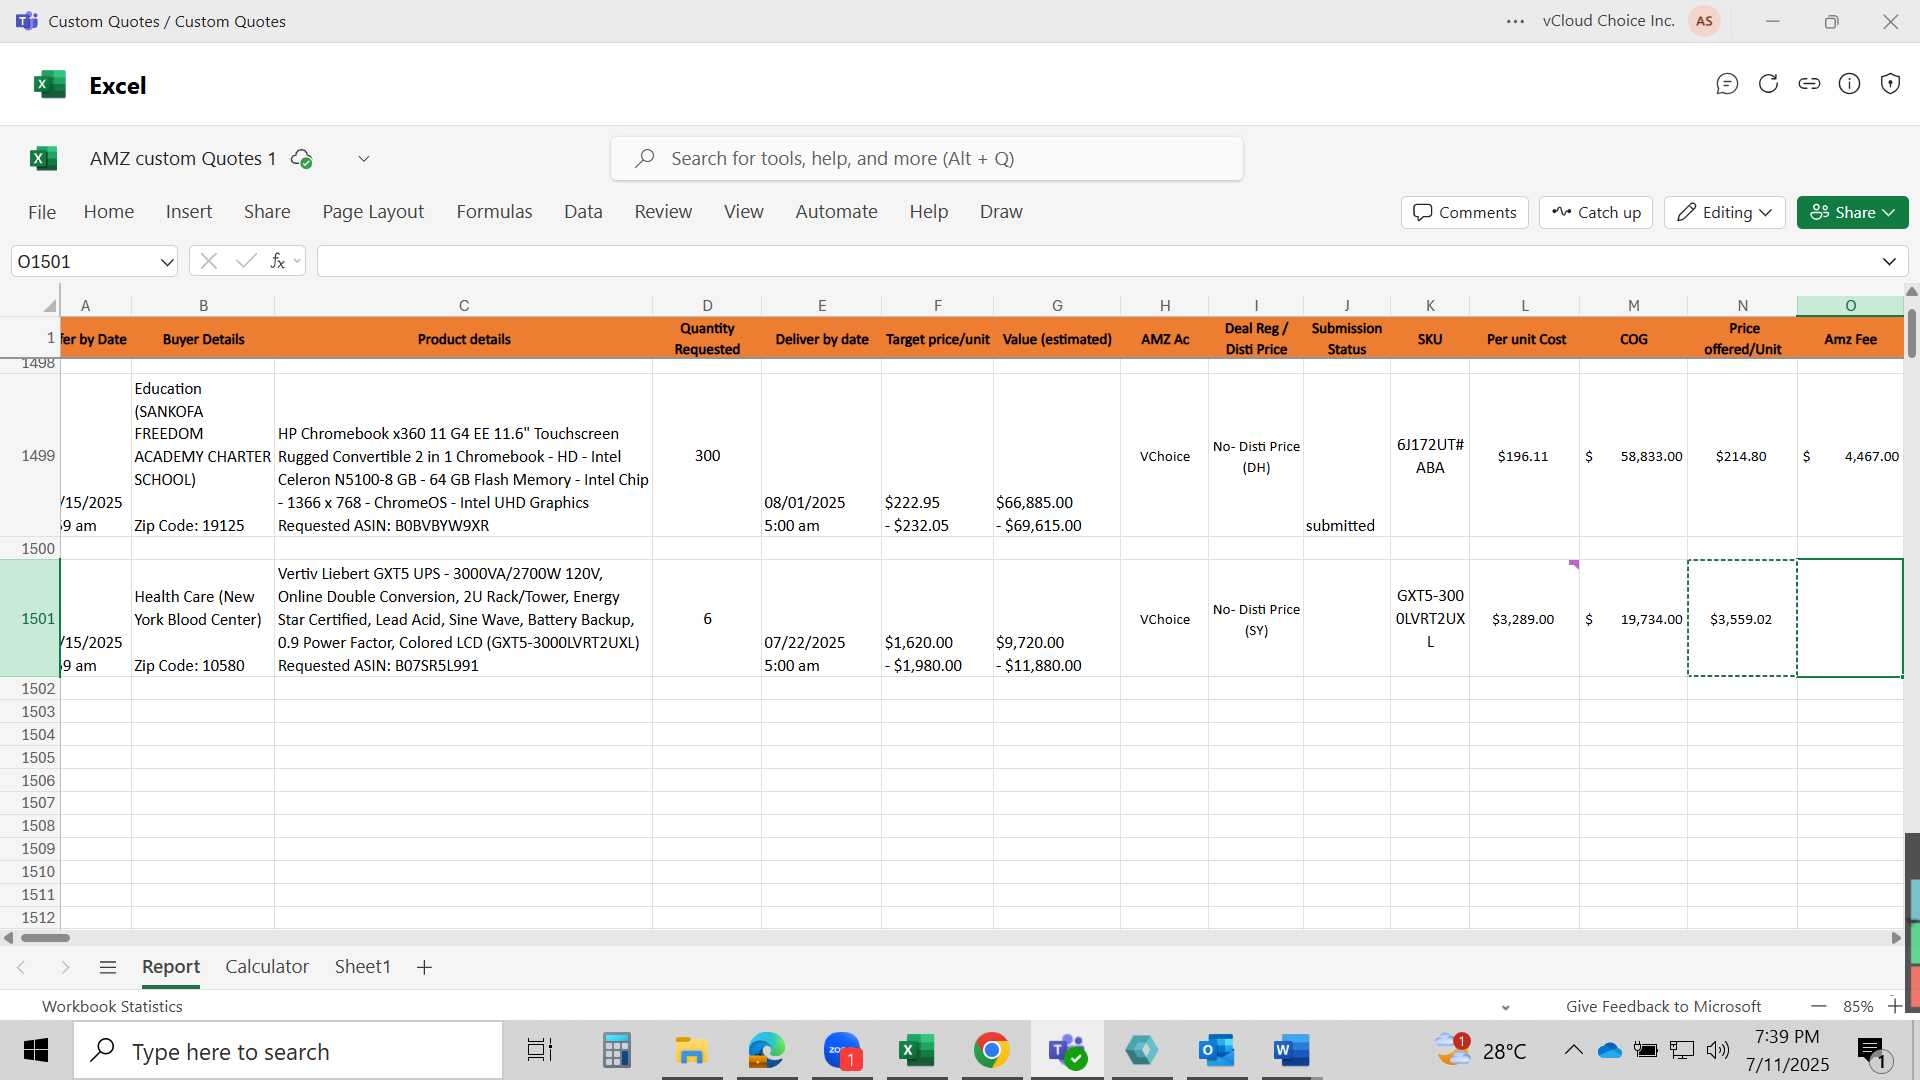Show hidden system tray icons
Image resolution: width=1920 pixels, height=1080 pixels.
click(1573, 1050)
